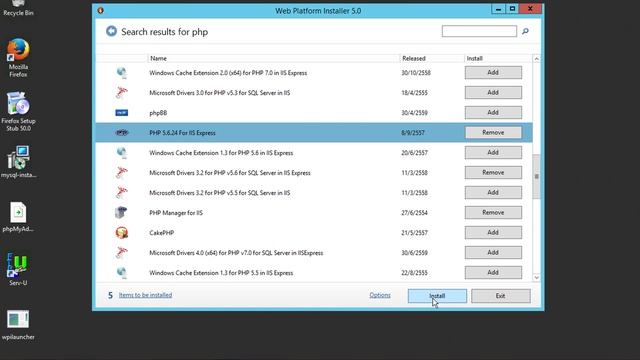Image resolution: width=640 pixels, height=360 pixels.
Task: Add phpBB to install list
Action: [x=493, y=113]
